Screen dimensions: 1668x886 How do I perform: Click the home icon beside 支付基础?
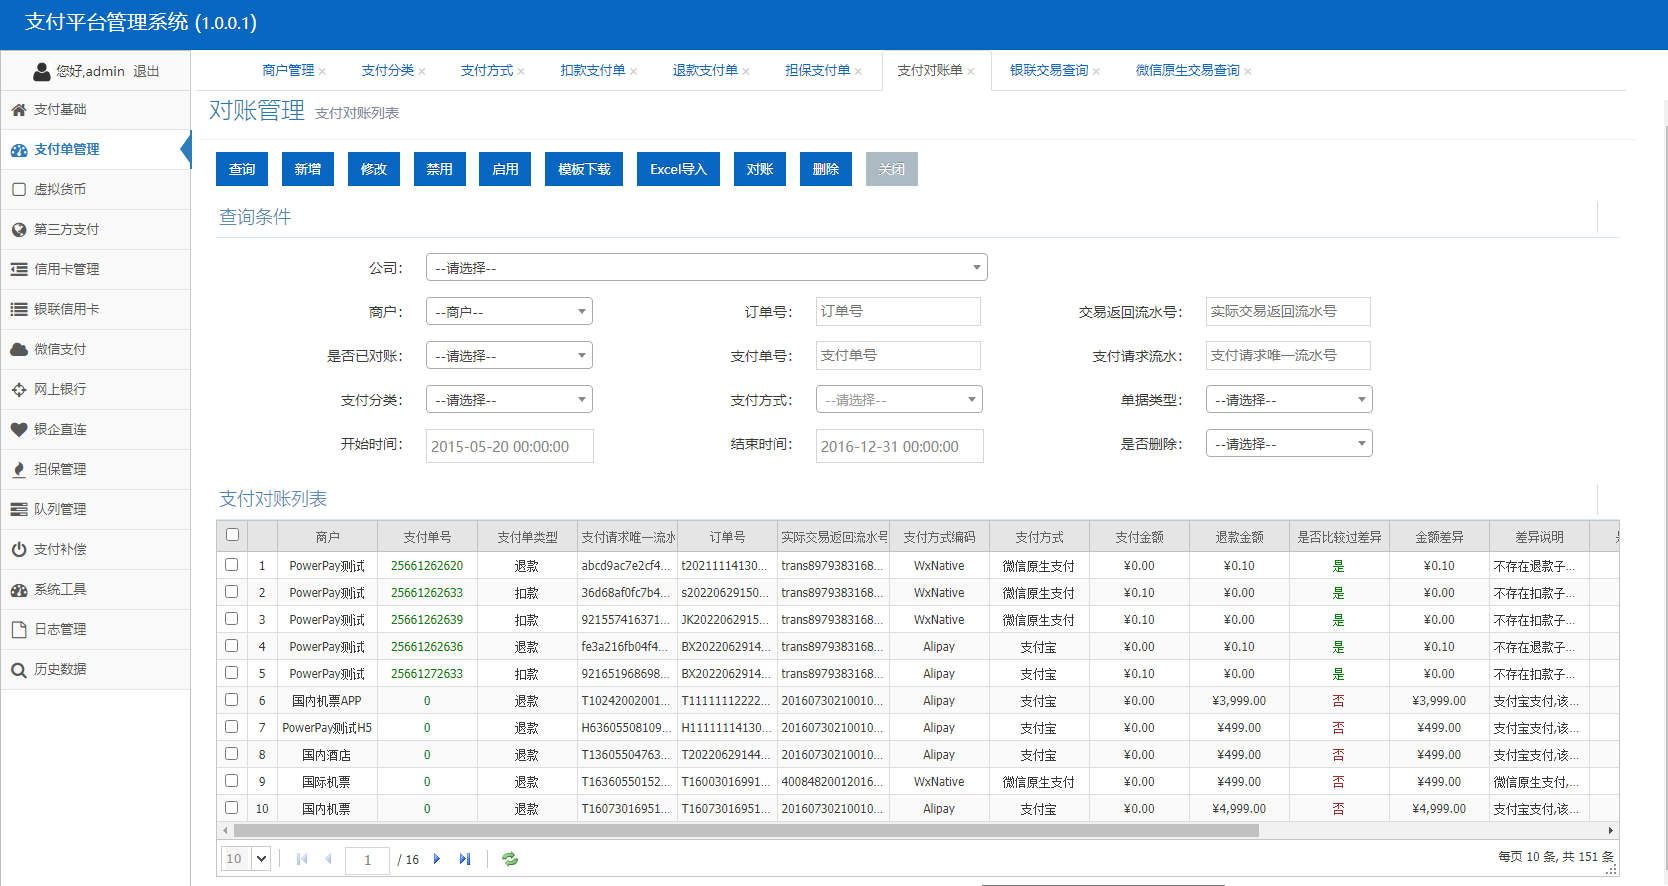[19, 110]
